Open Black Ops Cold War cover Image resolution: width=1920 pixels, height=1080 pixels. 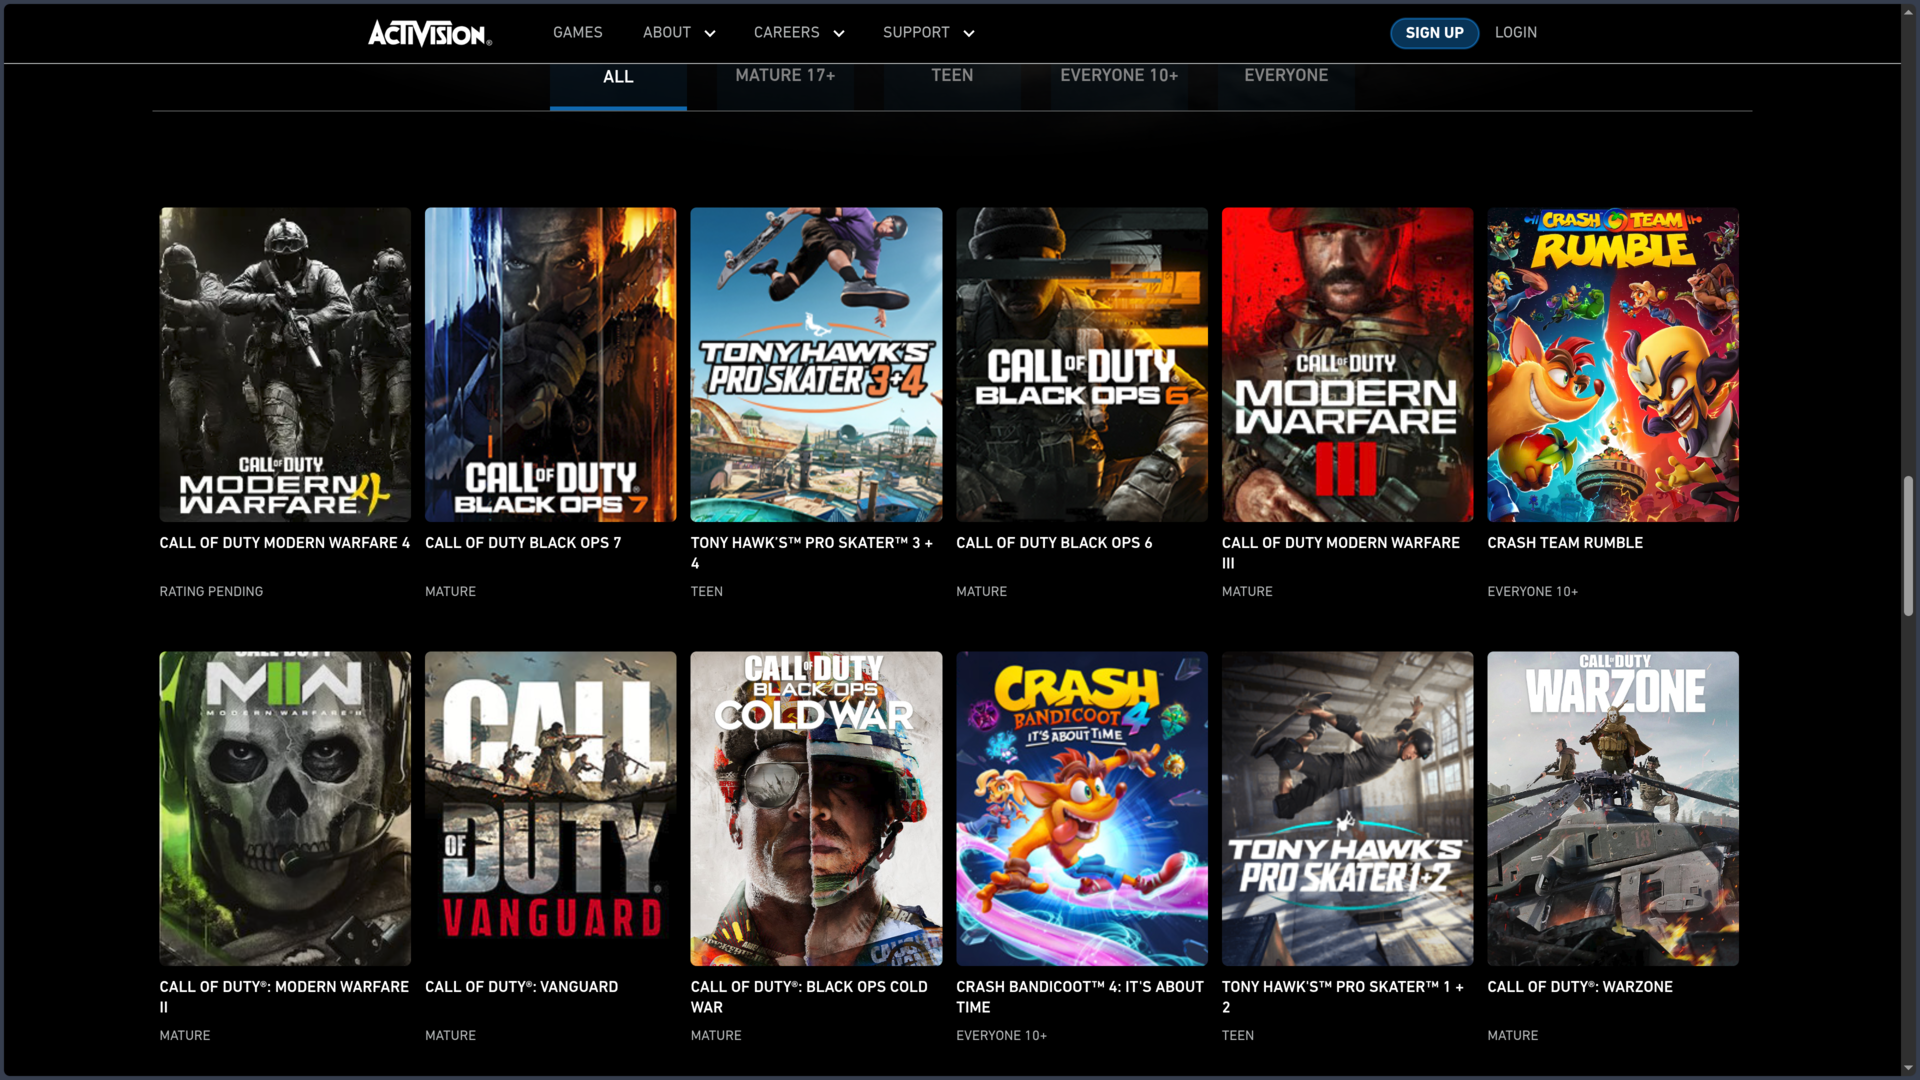pos(816,809)
